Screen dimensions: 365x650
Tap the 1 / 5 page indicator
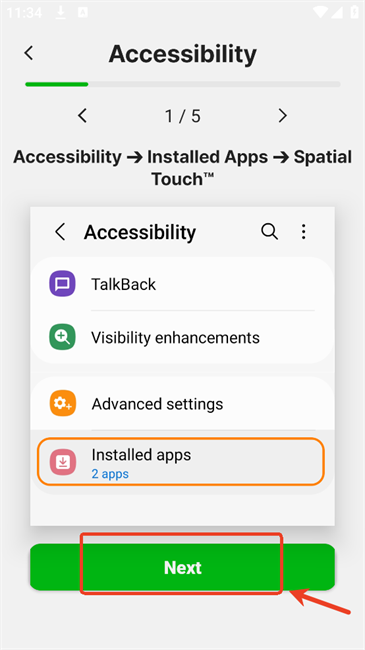pos(182,116)
